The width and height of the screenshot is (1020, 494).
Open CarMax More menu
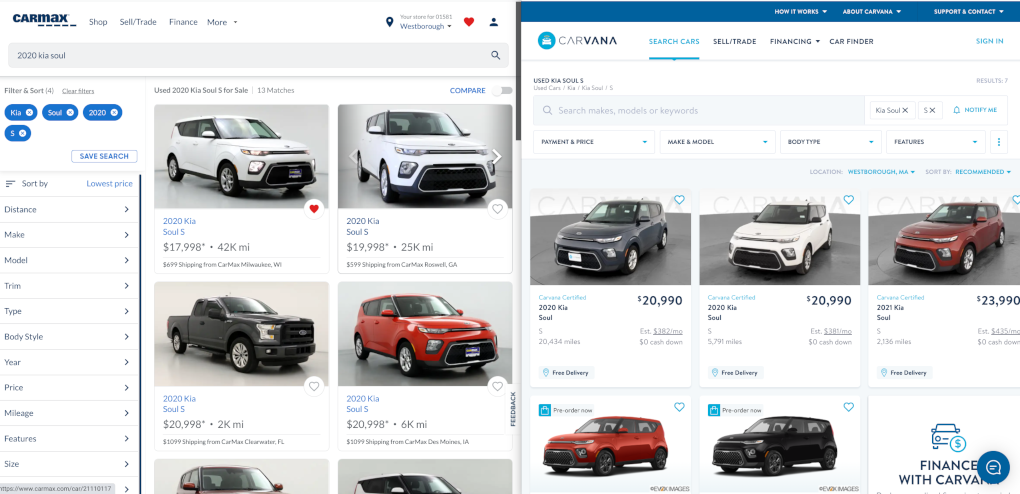pyautogui.click(x=222, y=22)
